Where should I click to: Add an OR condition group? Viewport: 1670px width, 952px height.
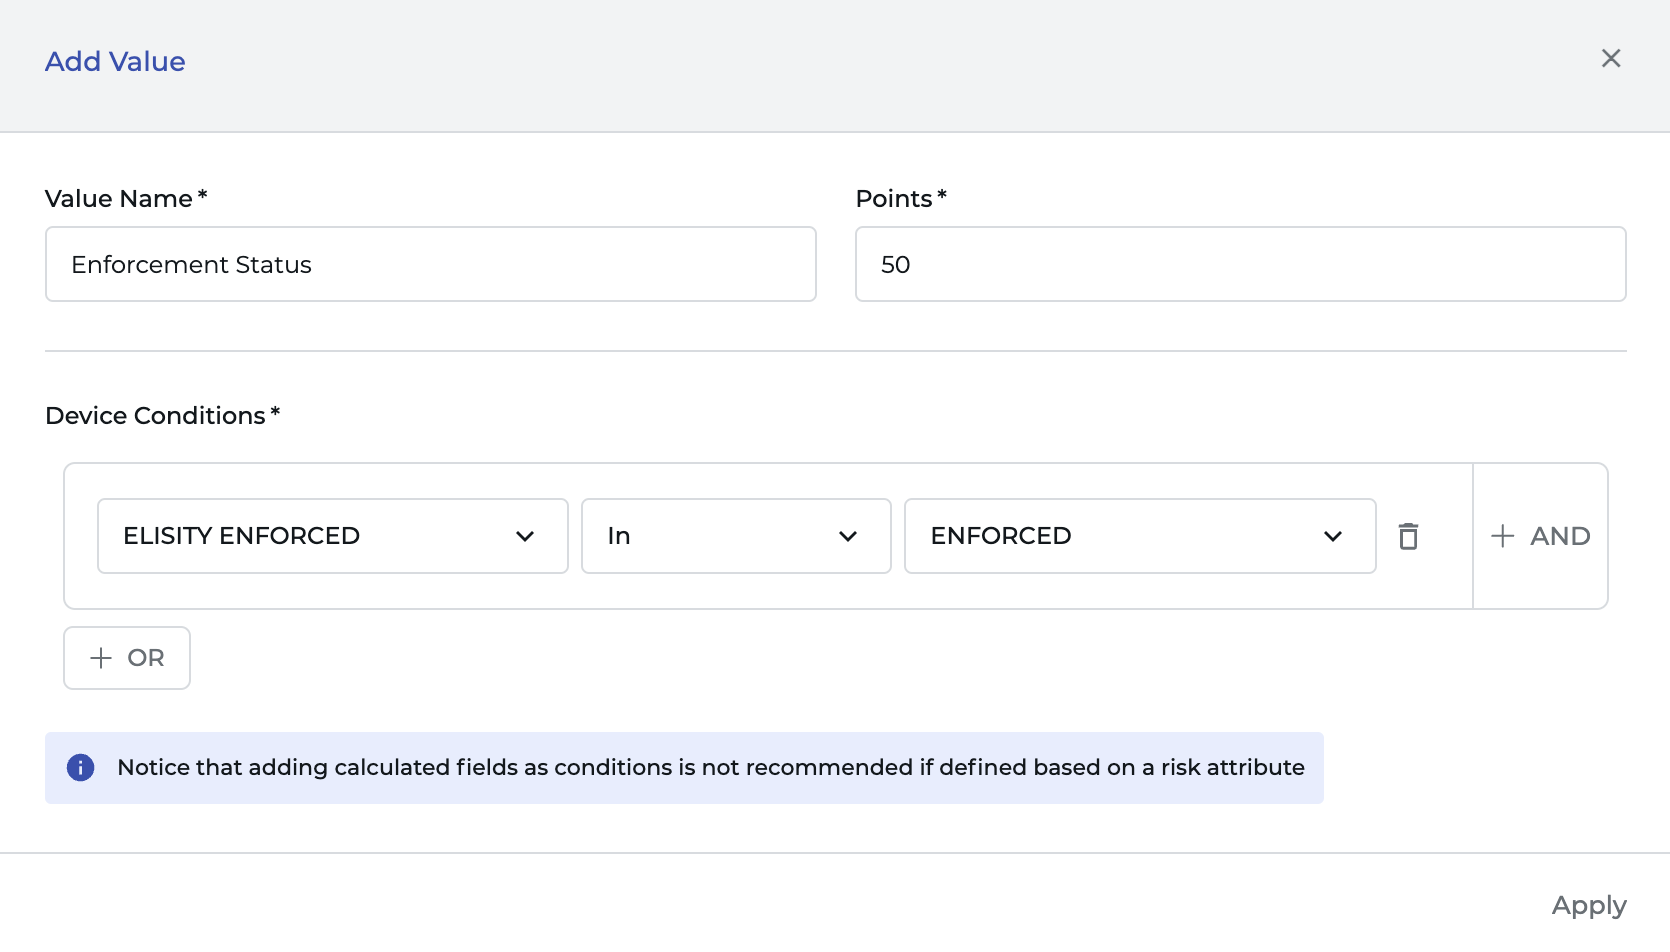tap(127, 658)
